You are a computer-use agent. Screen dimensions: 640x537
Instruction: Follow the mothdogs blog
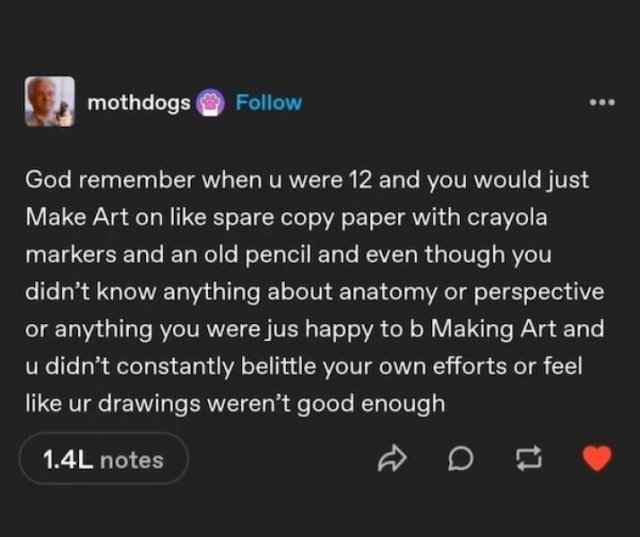268,103
